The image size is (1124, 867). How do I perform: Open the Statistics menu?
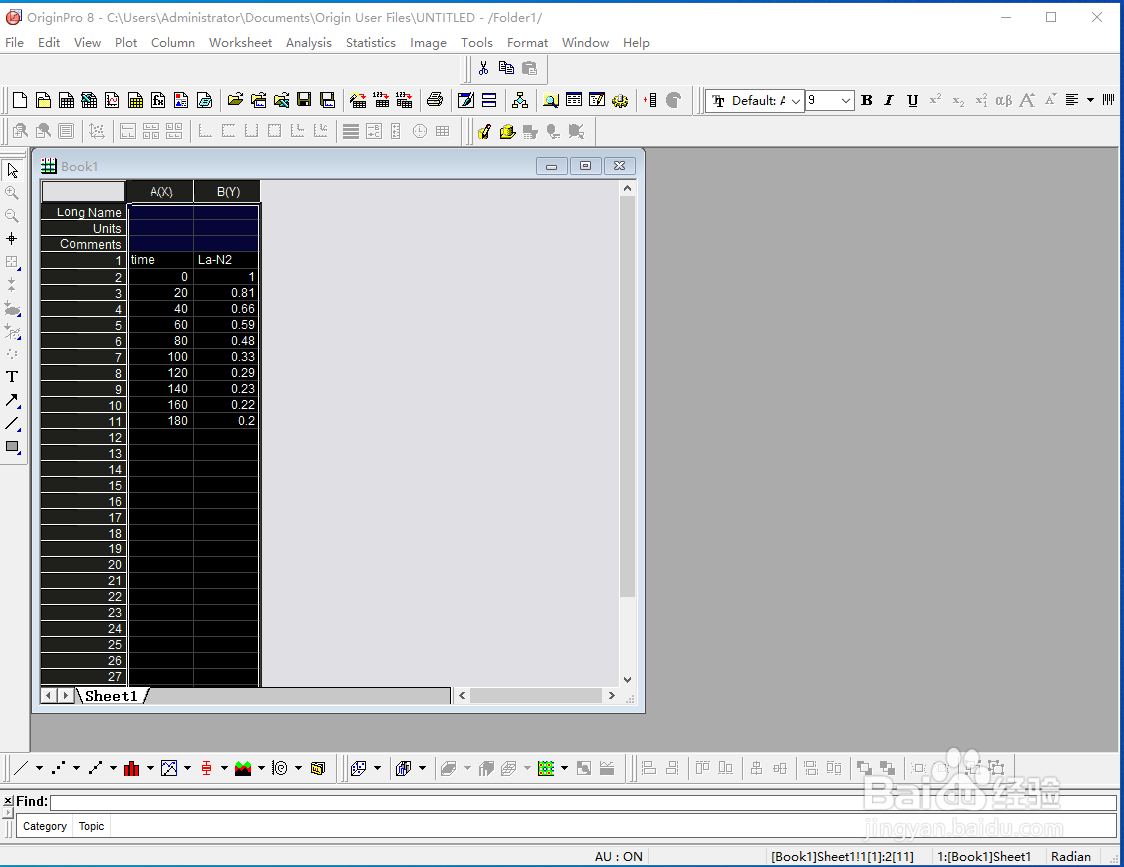pos(371,42)
